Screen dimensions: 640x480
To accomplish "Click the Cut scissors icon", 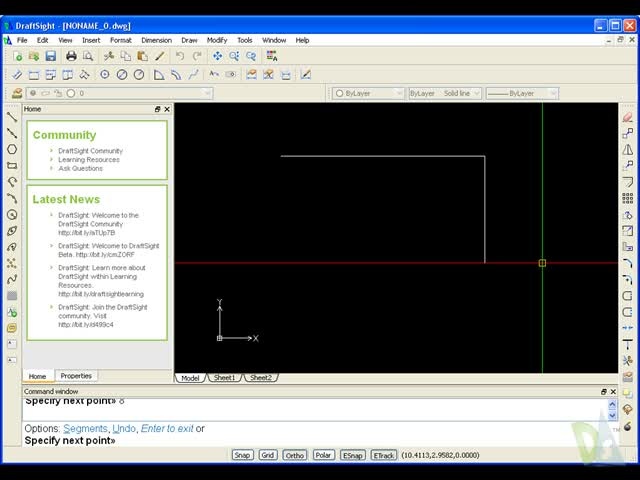I will pos(108,56).
